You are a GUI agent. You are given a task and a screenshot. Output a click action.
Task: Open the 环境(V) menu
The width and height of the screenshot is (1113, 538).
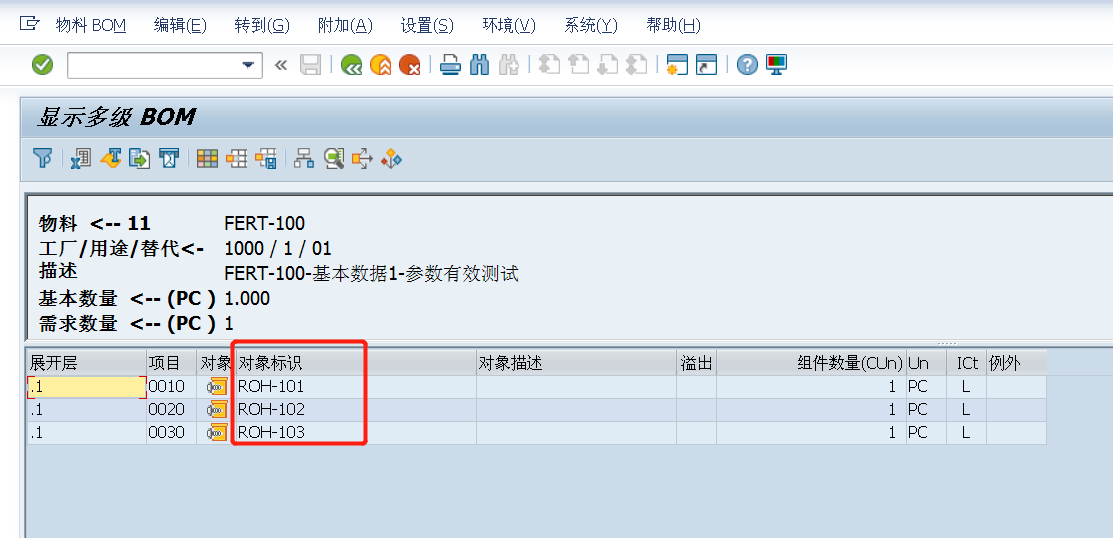(x=509, y=26)
